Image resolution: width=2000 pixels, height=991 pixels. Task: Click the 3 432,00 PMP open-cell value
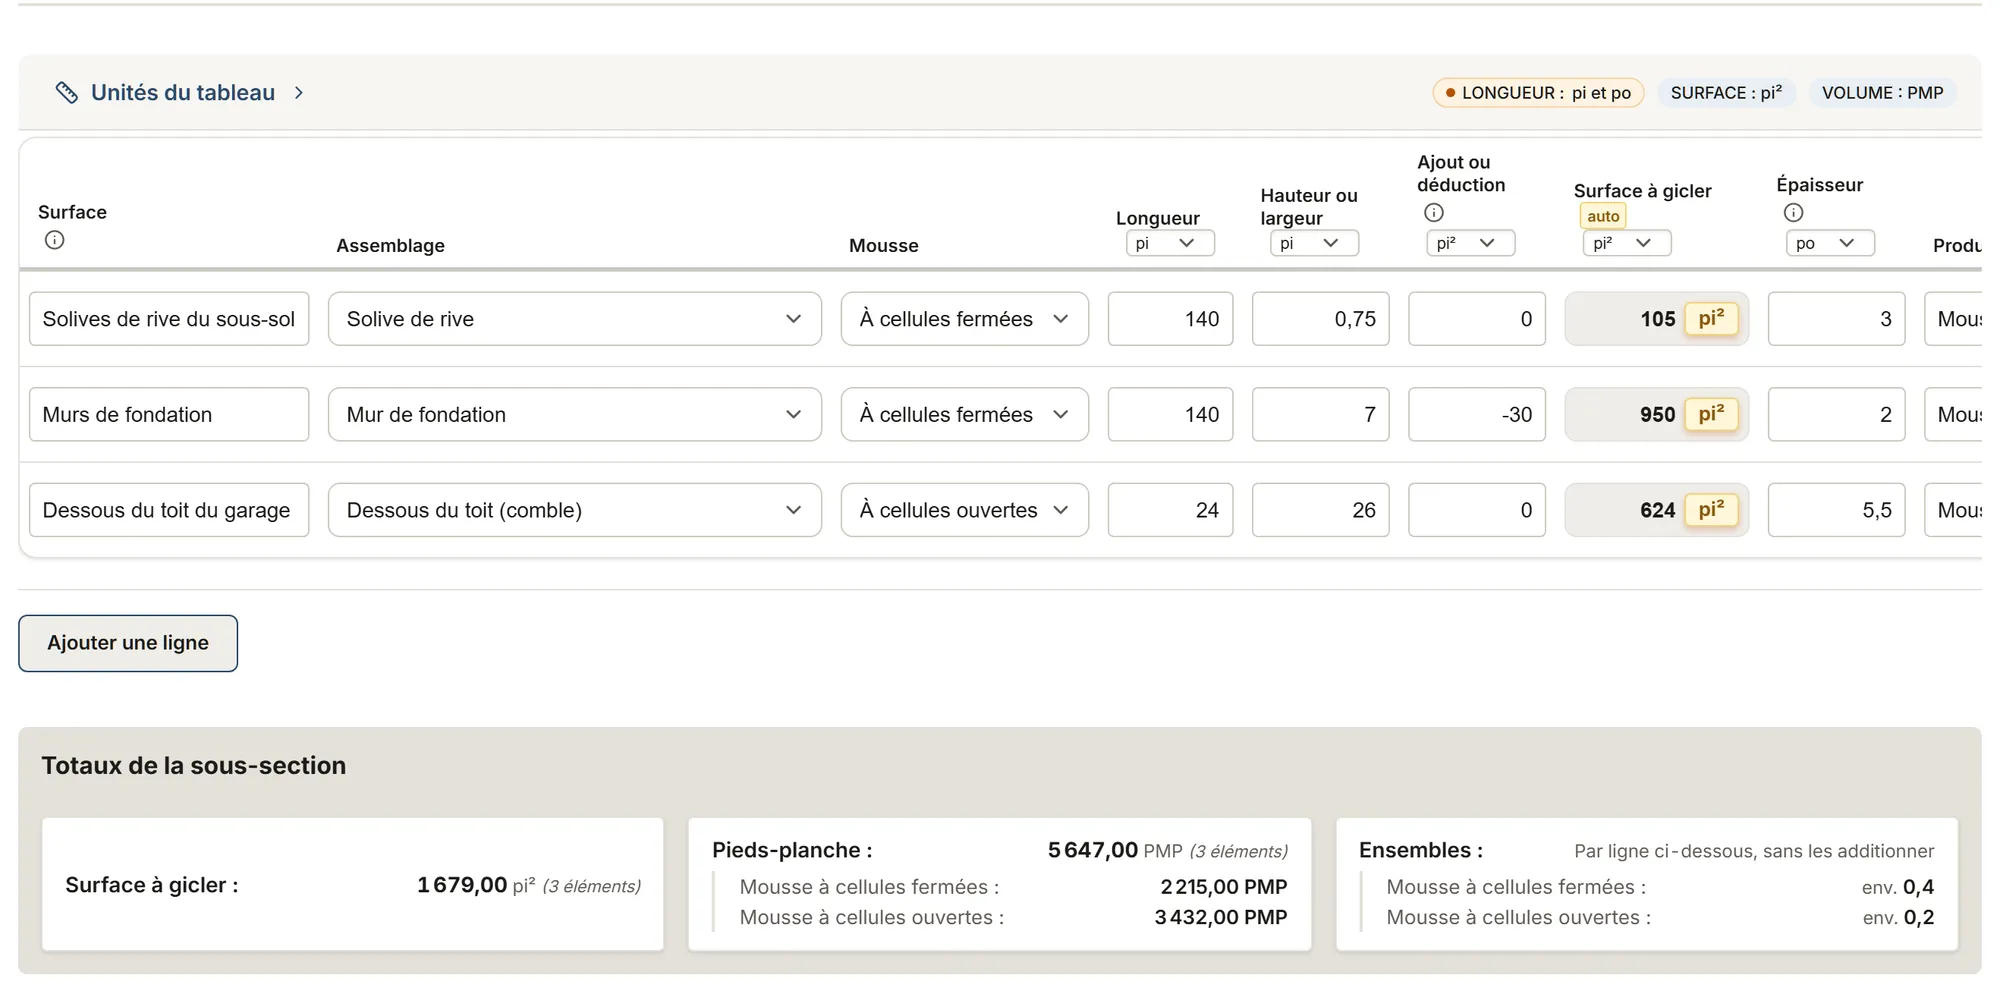pyautogui.click(x=1221, y=917)
